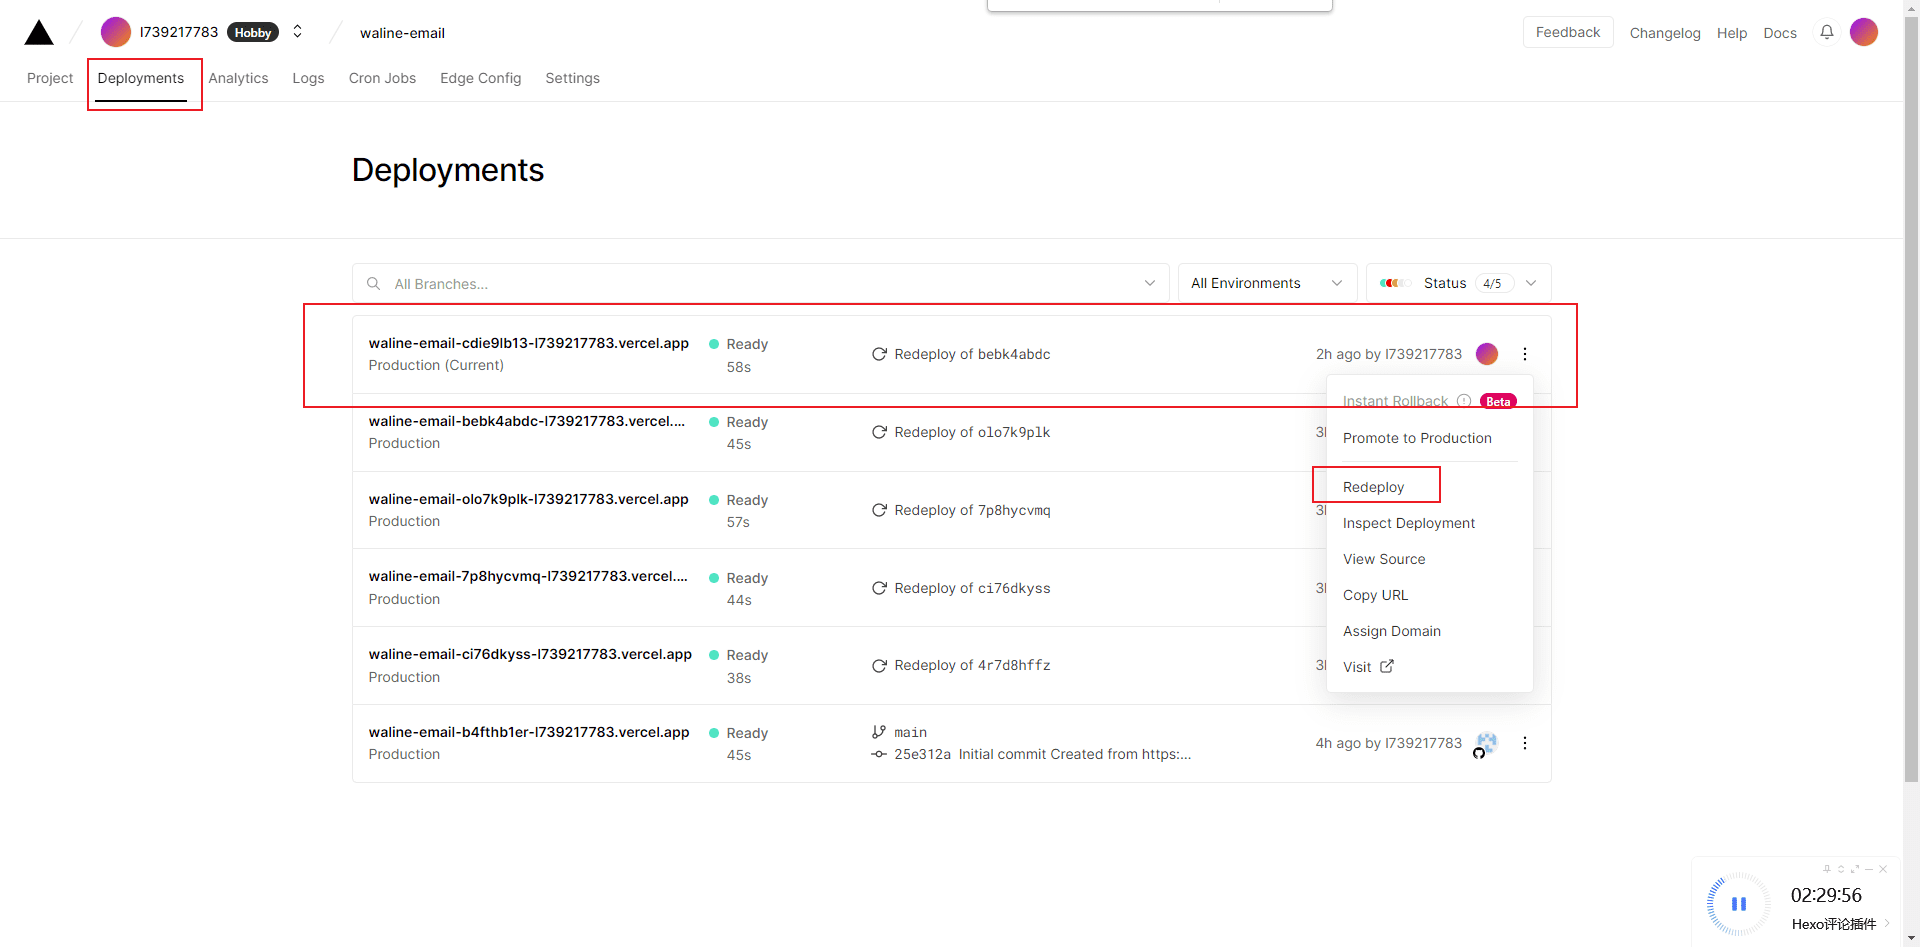The image size is (1920, 947).
Task: Choose Visit from the context menu
Action: point(1357,667)
